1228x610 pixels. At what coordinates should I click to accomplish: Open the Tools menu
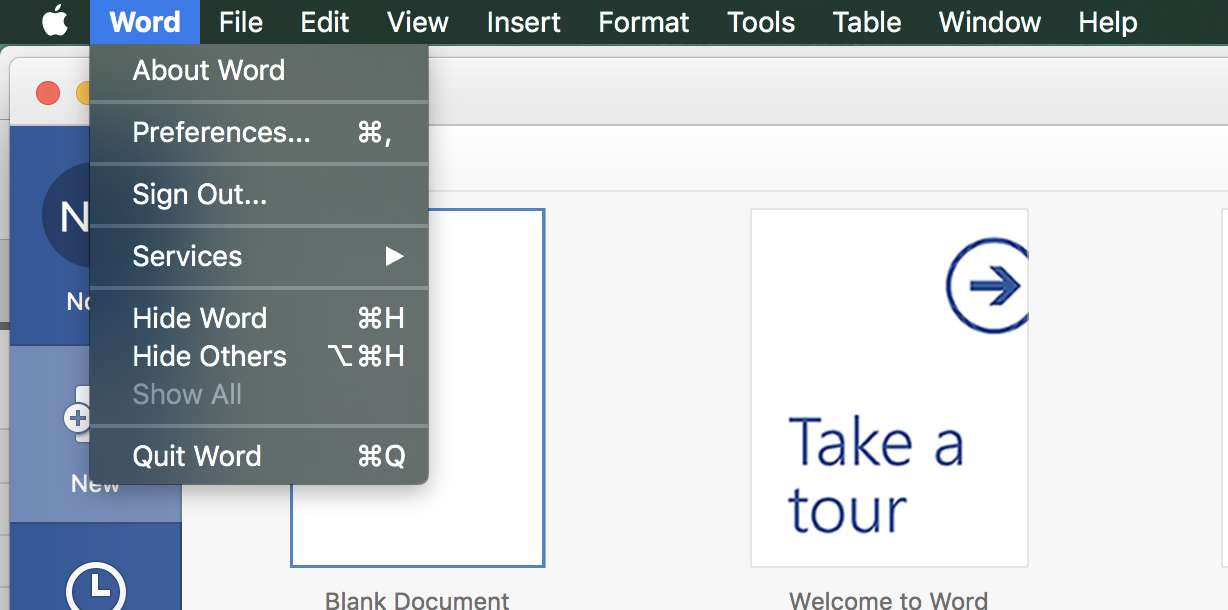click(760, 22)
